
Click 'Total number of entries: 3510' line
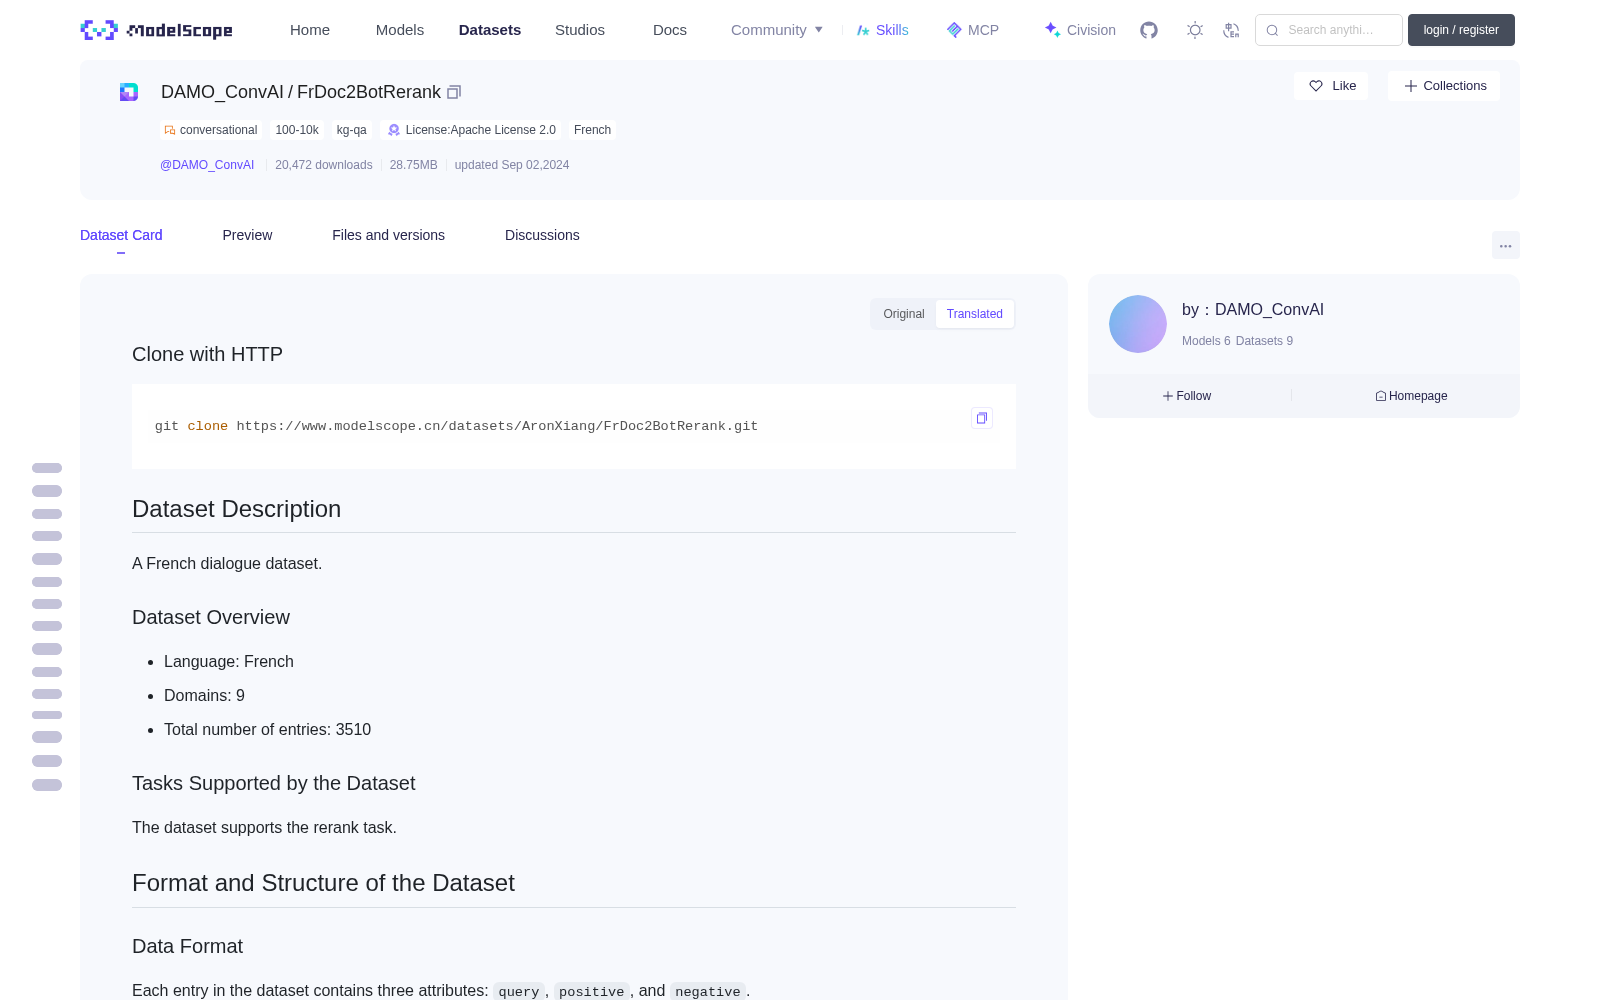click(267, 730)
